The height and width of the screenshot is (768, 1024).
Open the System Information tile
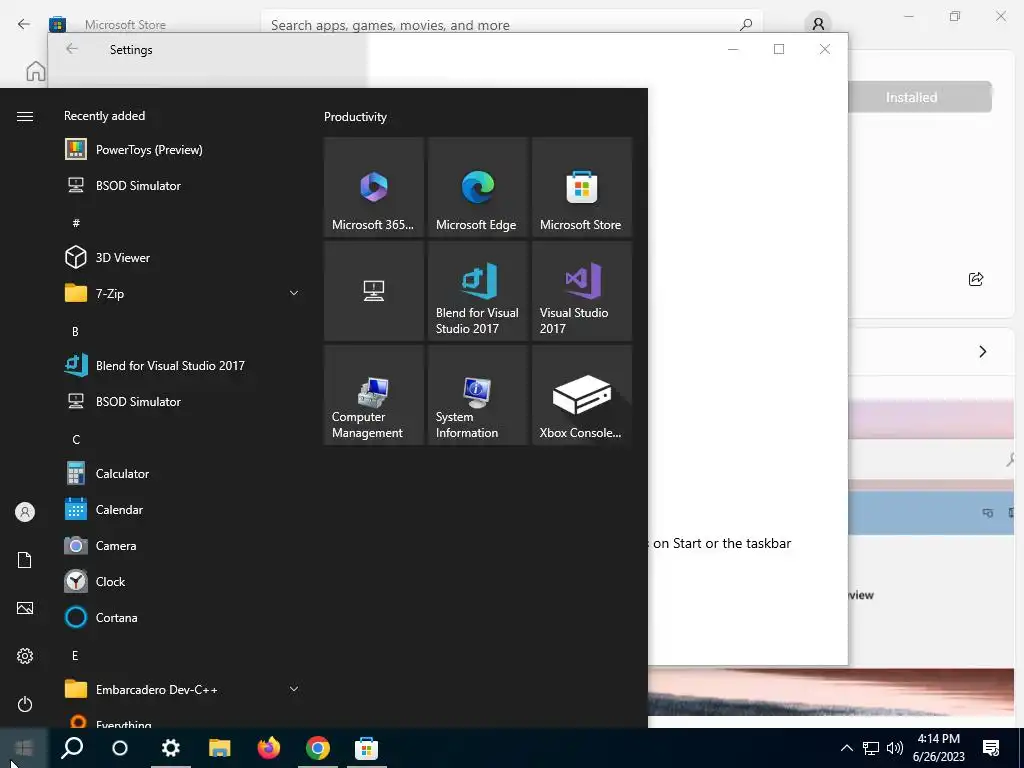point(477,395)
